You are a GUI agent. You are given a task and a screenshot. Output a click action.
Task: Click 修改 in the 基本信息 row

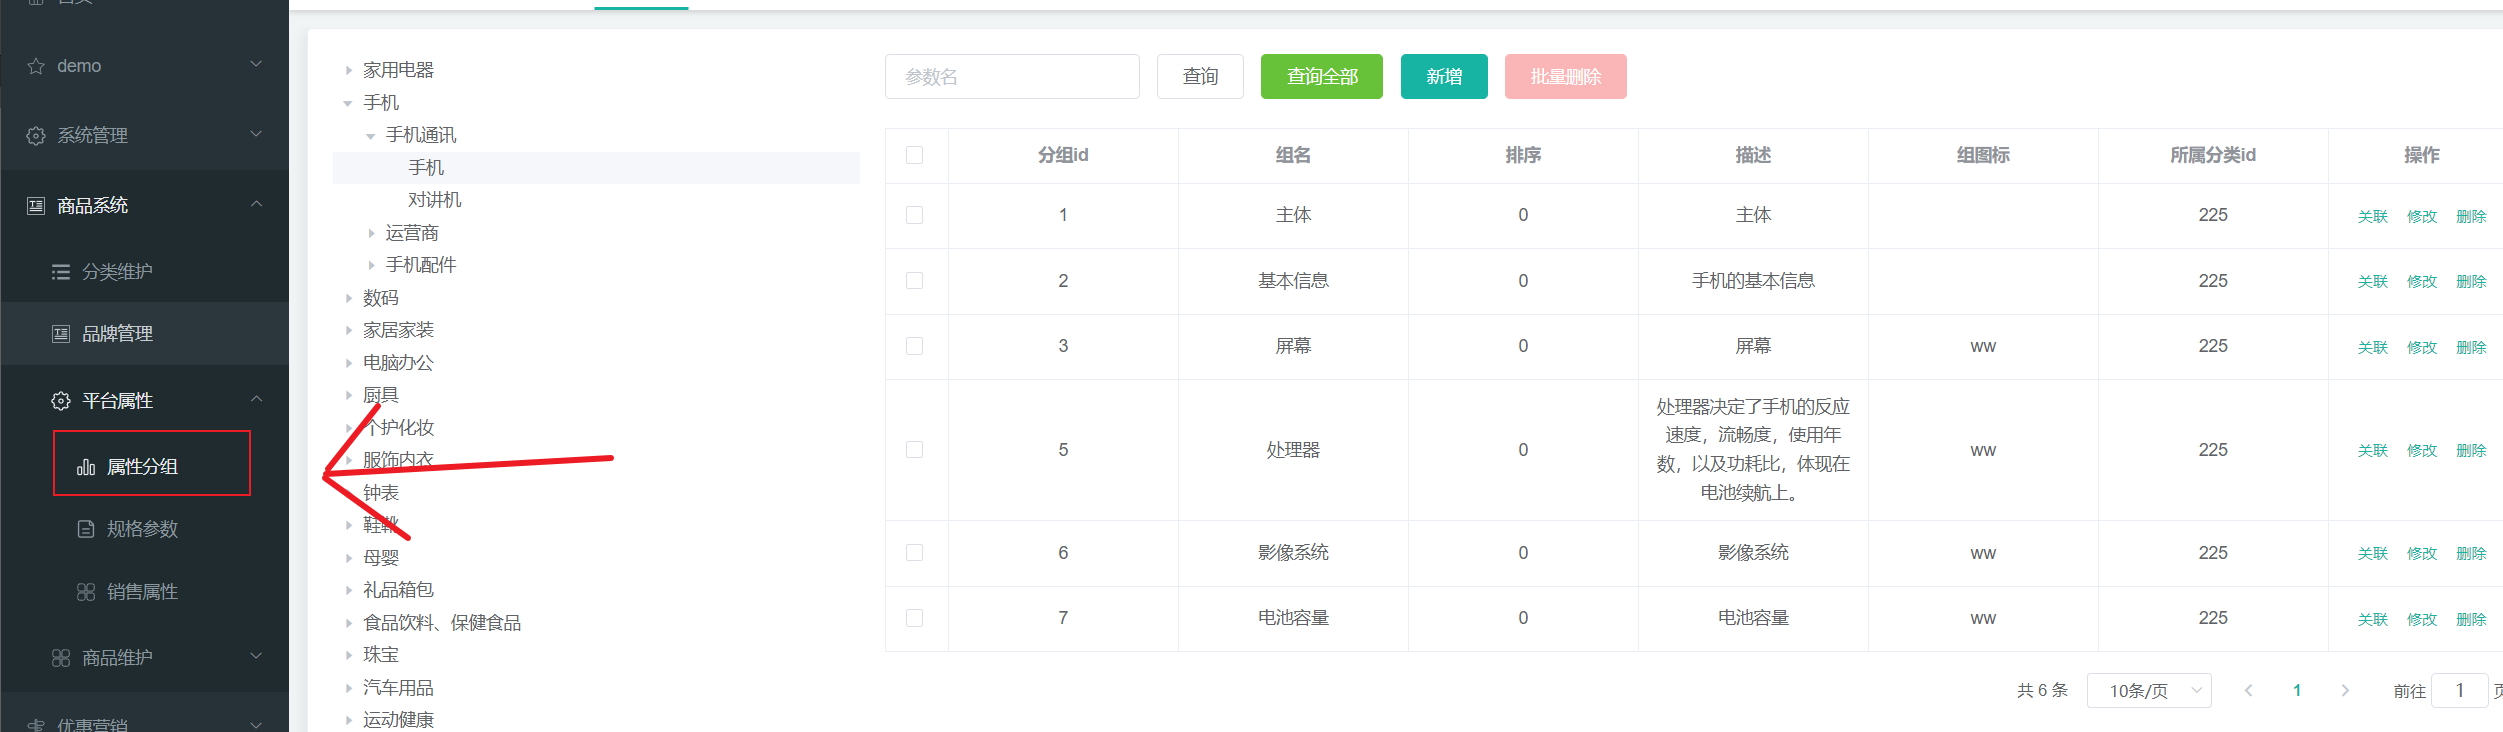click(2422, 282)
